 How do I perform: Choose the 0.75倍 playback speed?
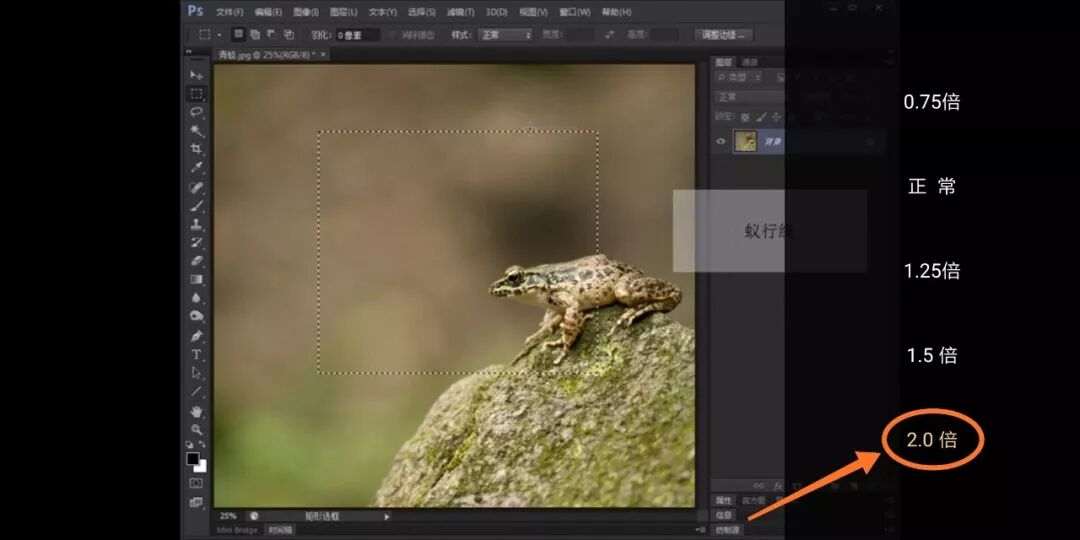coord(932,102)
